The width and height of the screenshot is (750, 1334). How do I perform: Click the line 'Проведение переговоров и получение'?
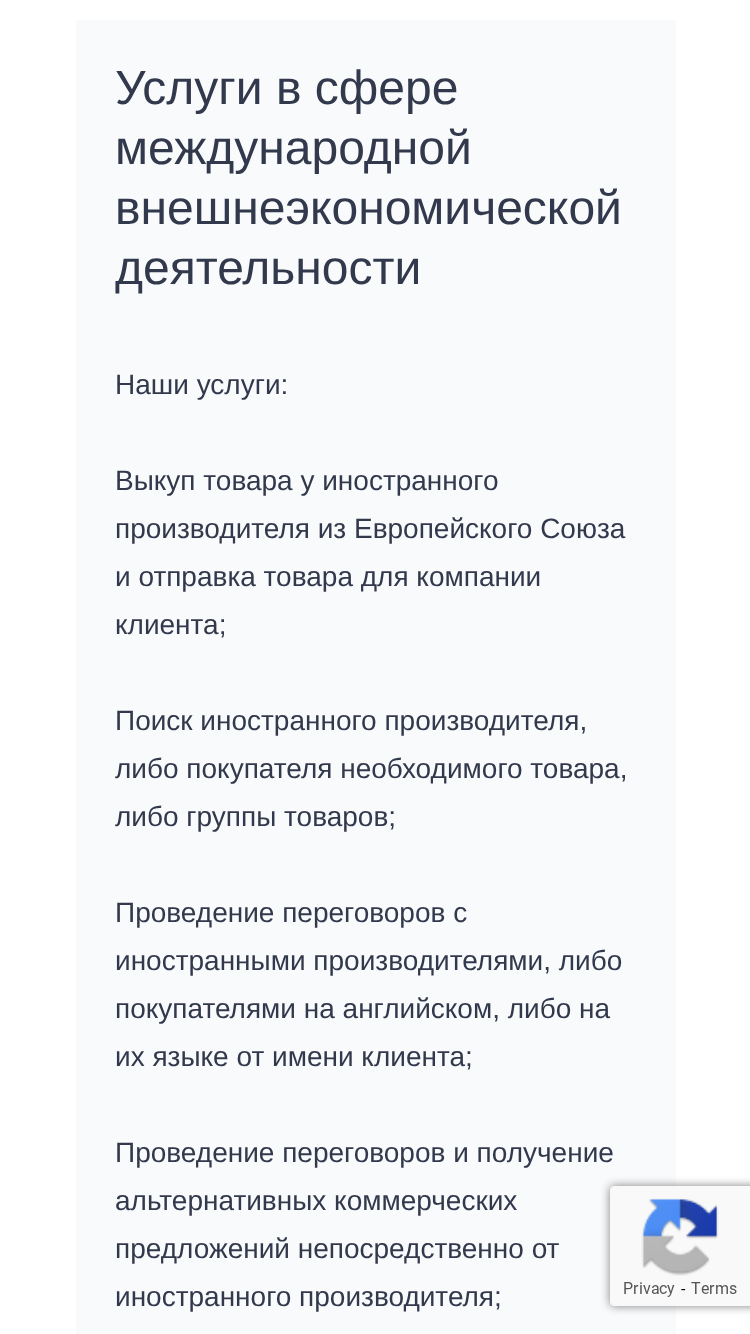(x=364, y=1153)
